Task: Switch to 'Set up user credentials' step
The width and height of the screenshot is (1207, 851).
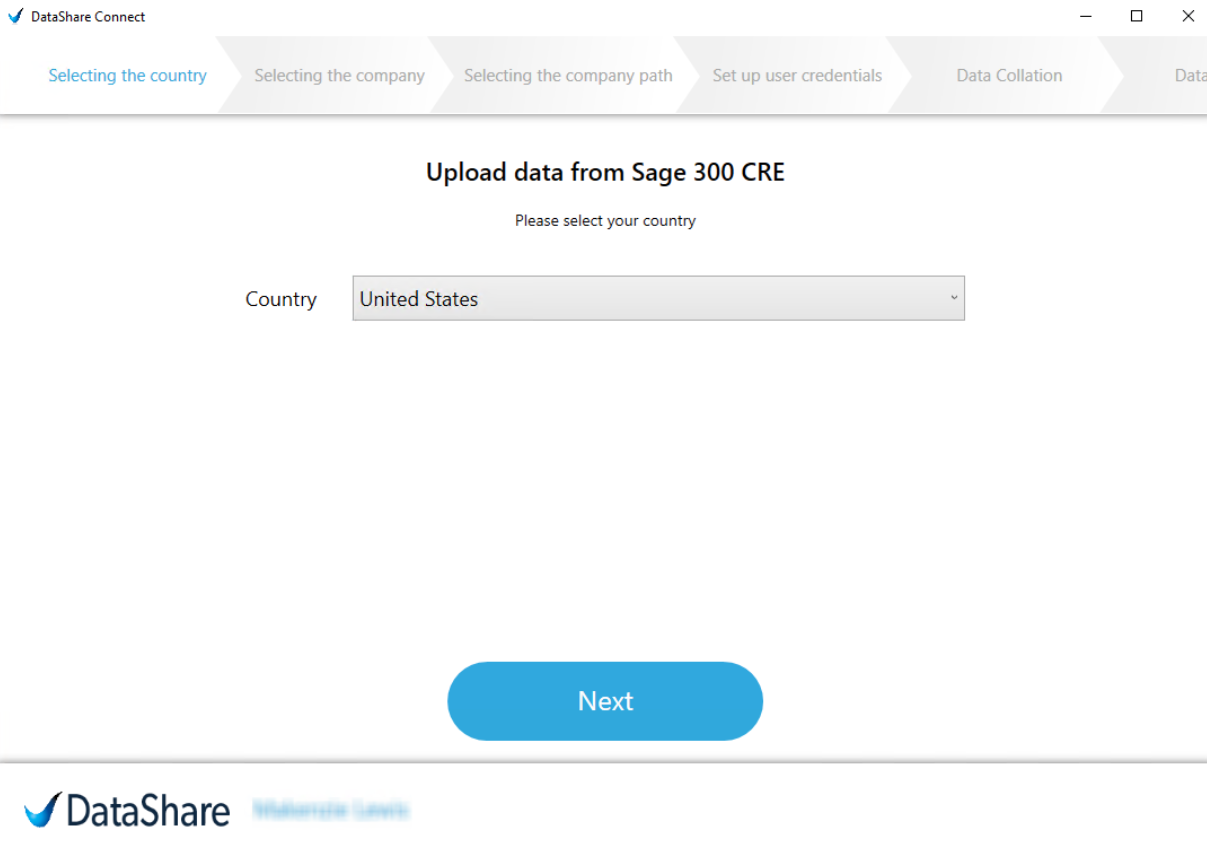Action: (797, 75)
